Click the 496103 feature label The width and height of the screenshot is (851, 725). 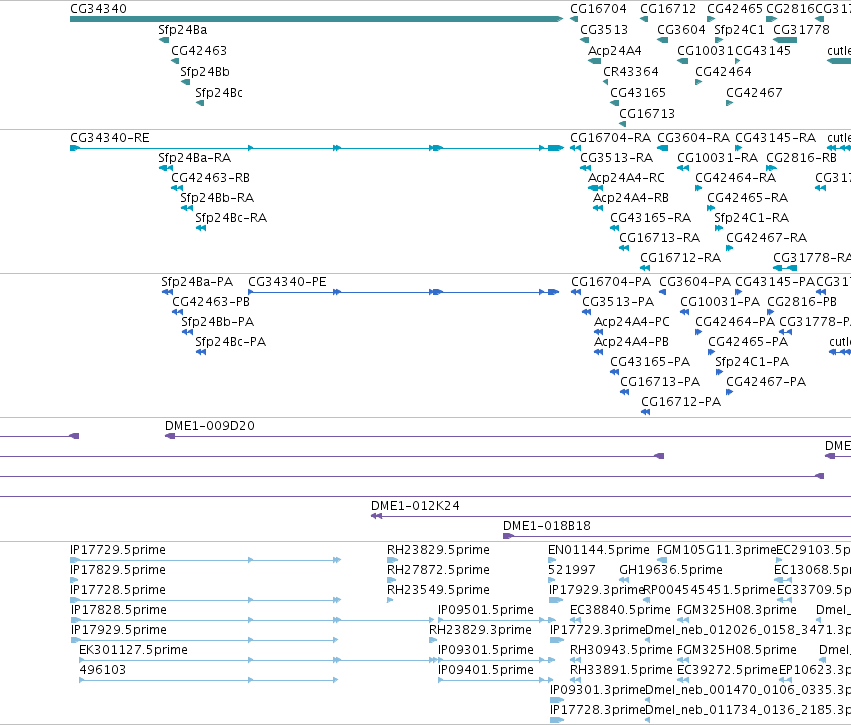tap(103, 670)
